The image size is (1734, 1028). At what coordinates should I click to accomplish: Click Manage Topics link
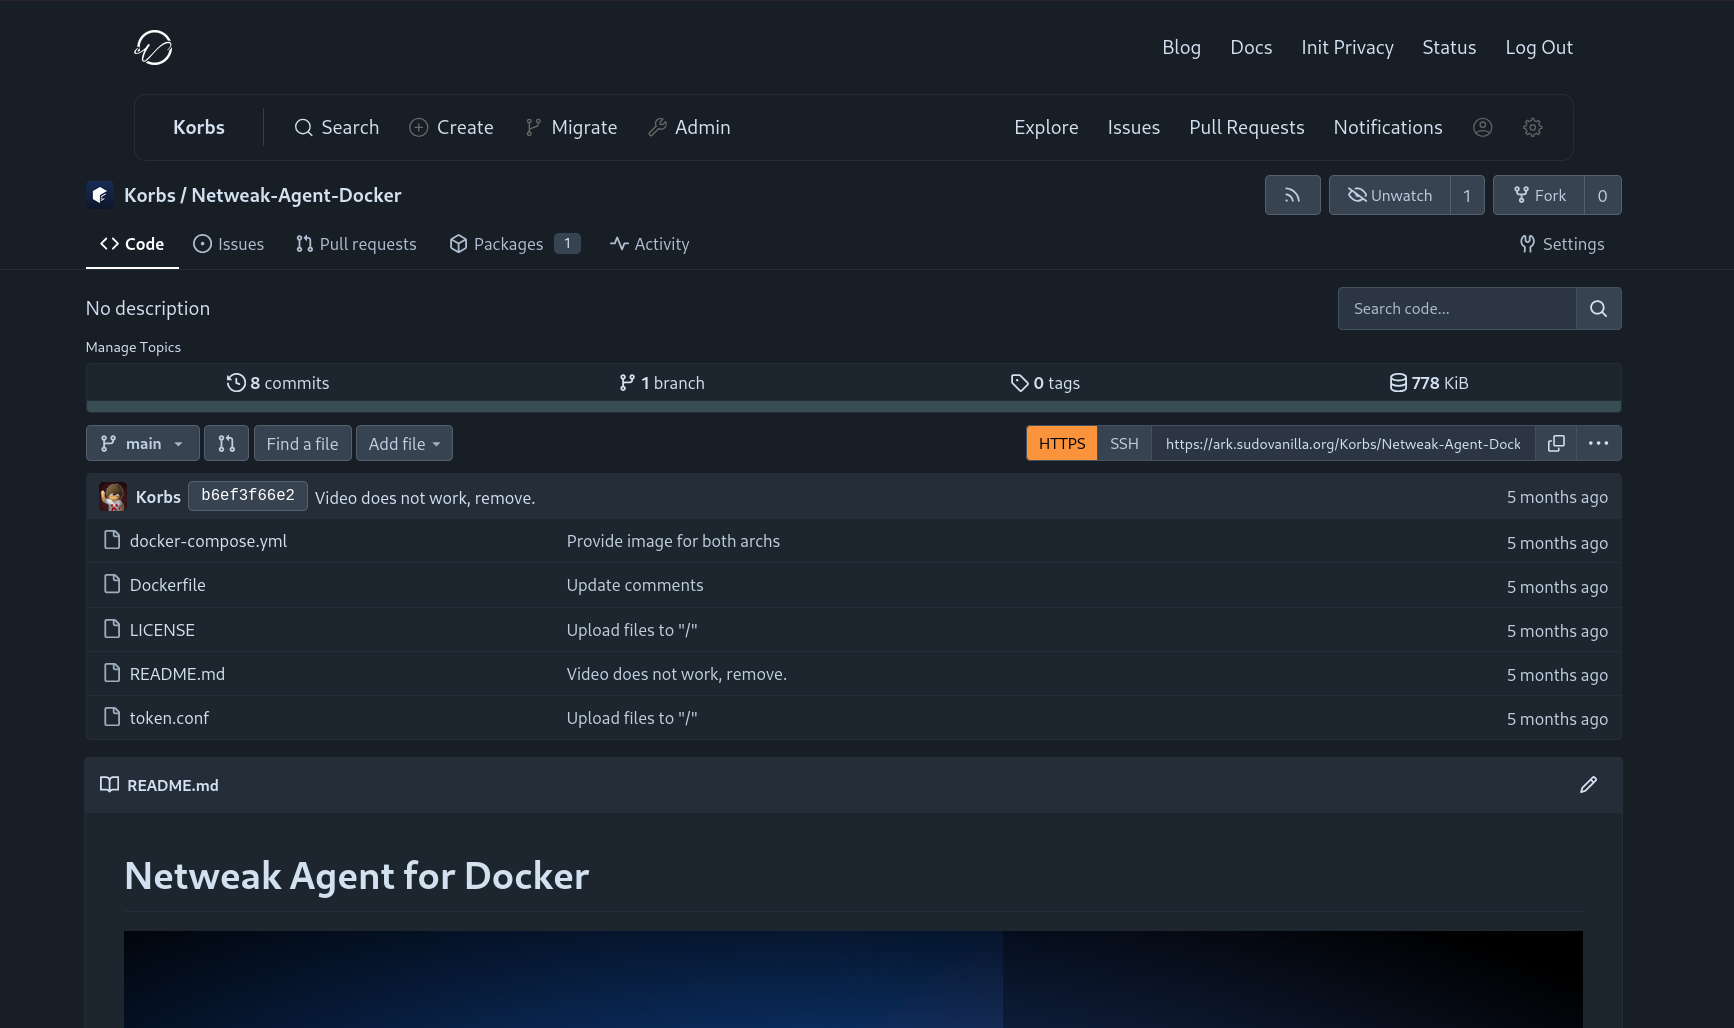pyautogui.click(x=133, y=347)
